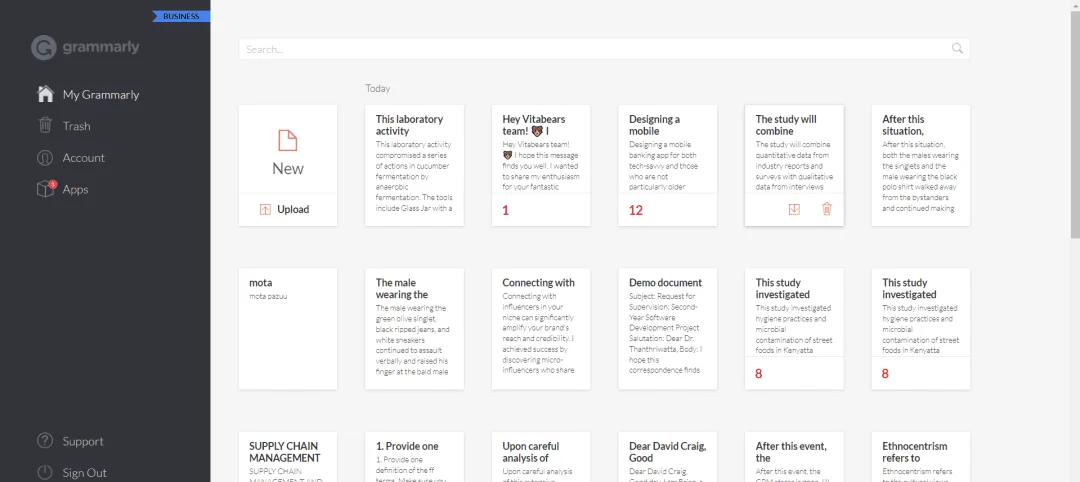Open '1. Provide one' document
This screenshot has height=482, width=1080.
tap(415, 457)
